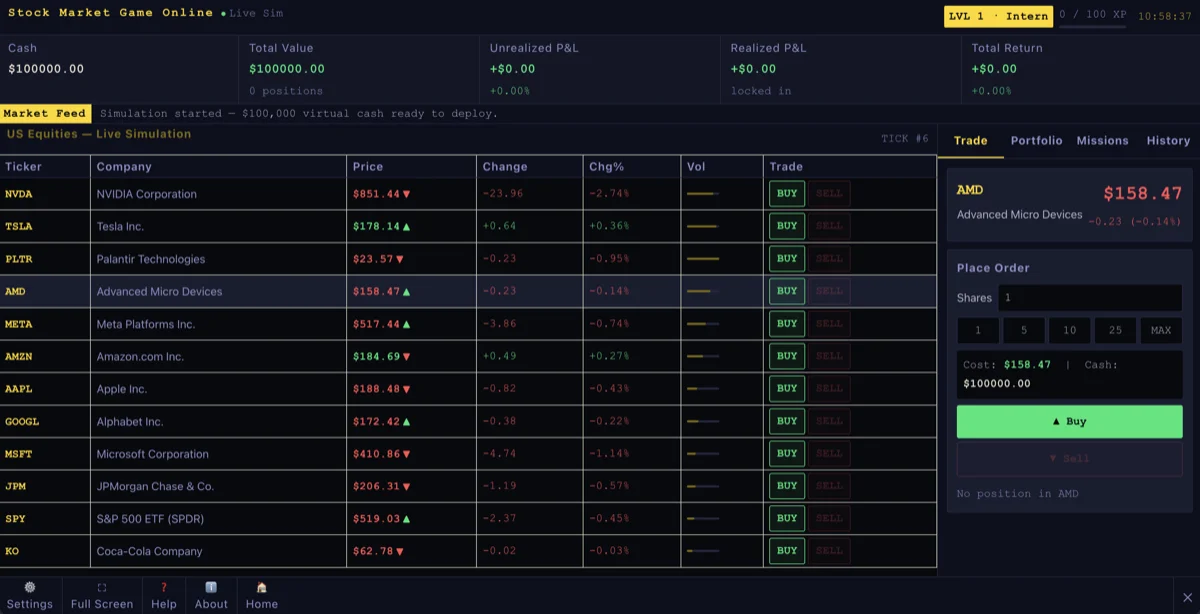The width and height of the screenshot is (1200, 614).
Task: Select S&P 500 ETF (SPDR) row
Action: (468, 519)
